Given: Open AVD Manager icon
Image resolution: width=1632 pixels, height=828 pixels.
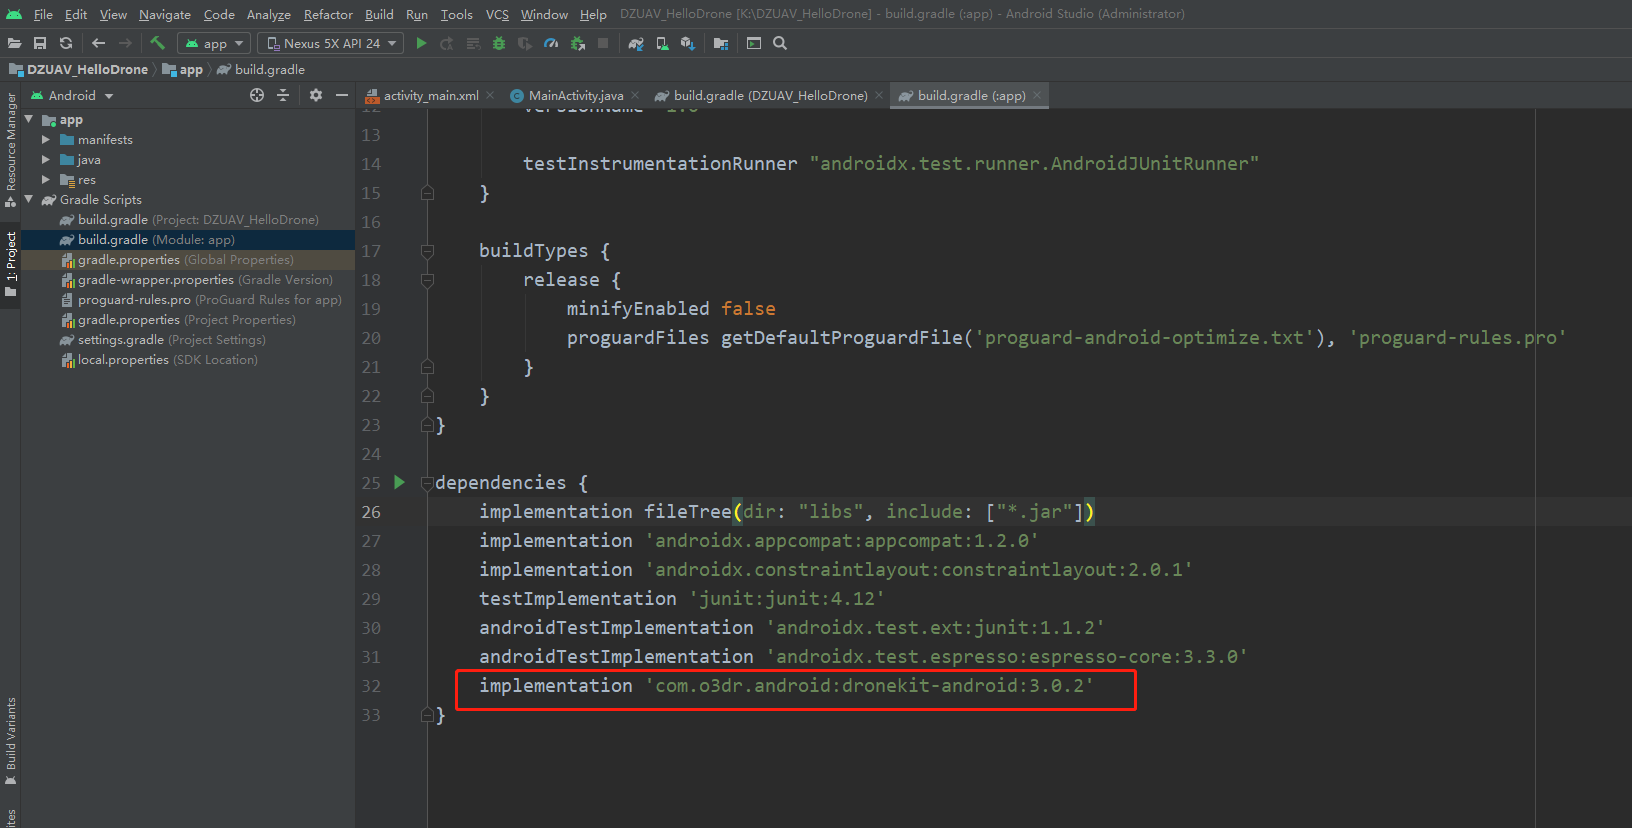Looking at the screenshot, I should (x=662, y=43).
